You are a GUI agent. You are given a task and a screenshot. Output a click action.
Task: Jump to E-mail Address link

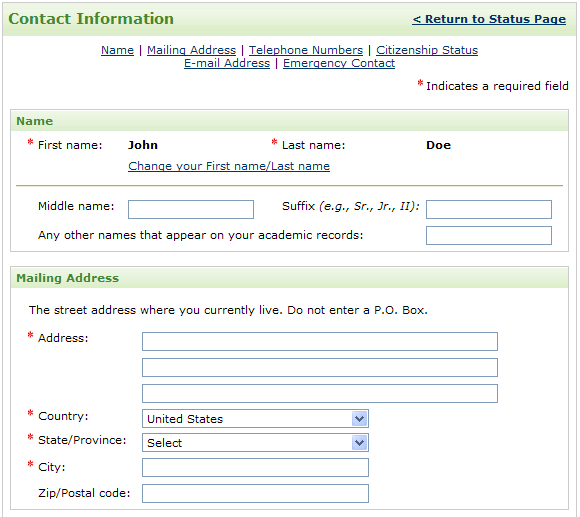coord(227,63)
